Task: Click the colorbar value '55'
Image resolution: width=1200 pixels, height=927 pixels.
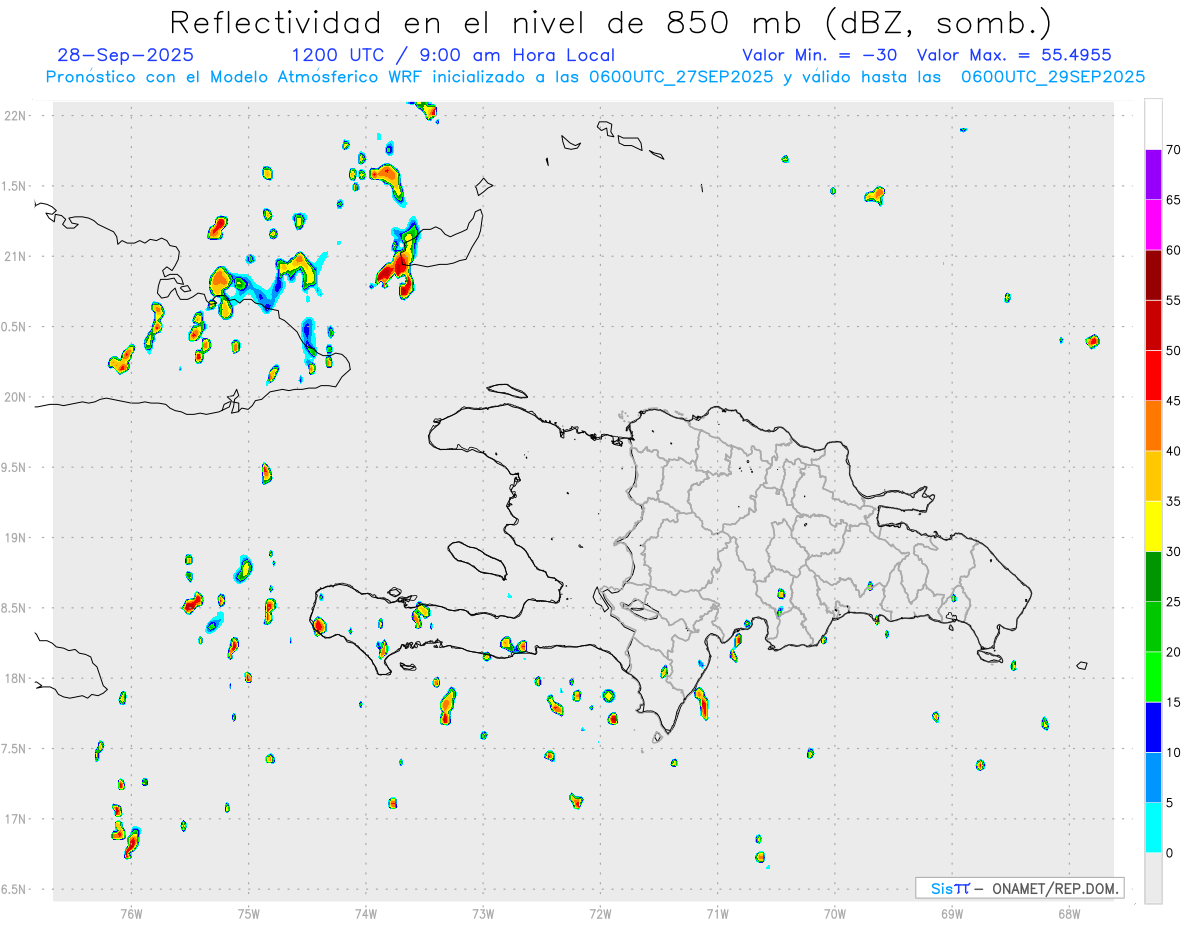Action: point(1173,300)
